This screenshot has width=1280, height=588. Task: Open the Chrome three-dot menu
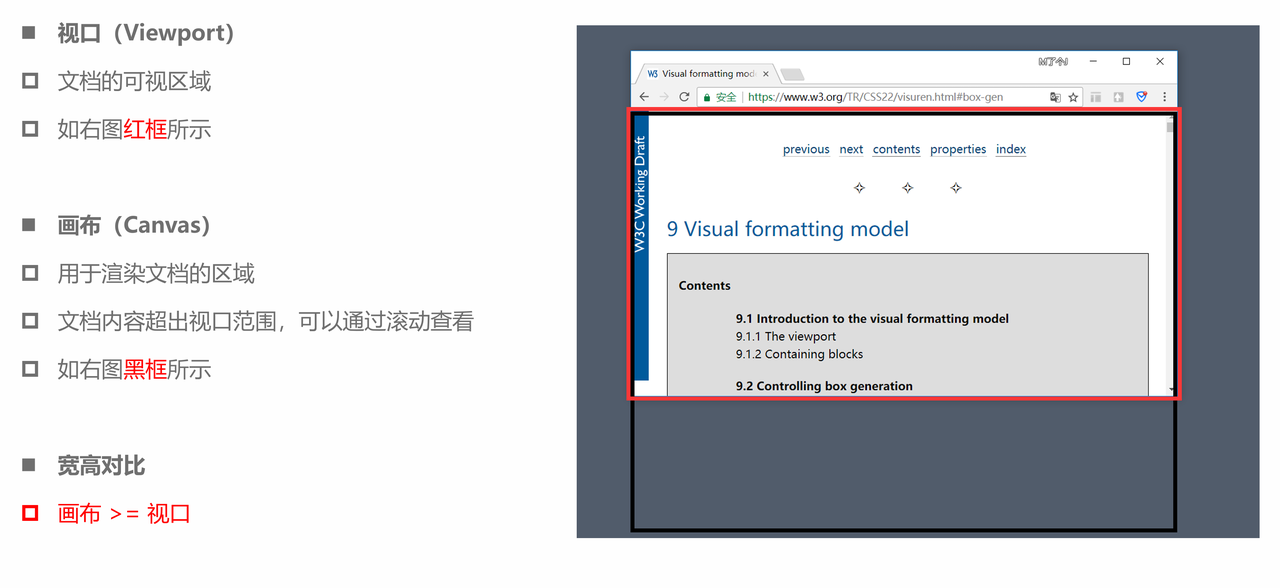pyautogui.click(x=1164, y=97)
